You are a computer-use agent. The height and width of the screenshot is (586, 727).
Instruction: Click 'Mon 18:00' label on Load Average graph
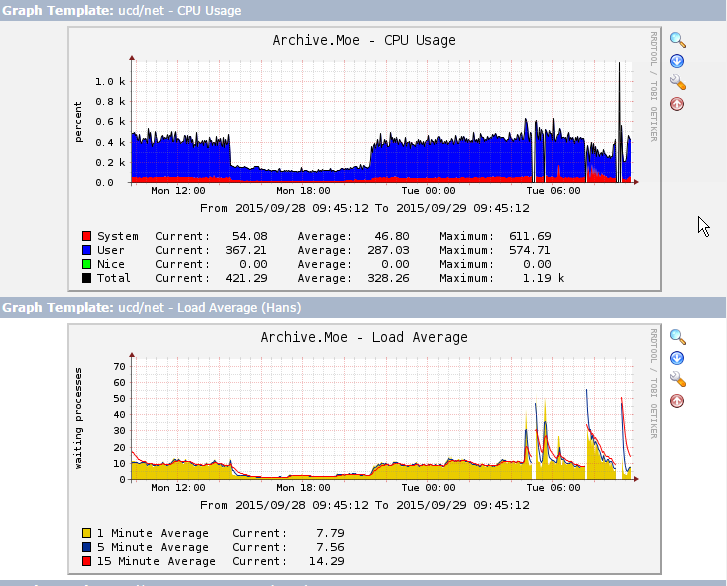[303, 488]
